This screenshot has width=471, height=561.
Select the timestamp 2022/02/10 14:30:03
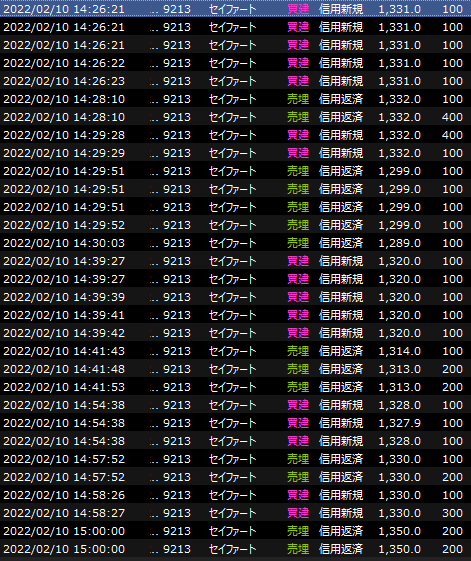tap(64, 243)
